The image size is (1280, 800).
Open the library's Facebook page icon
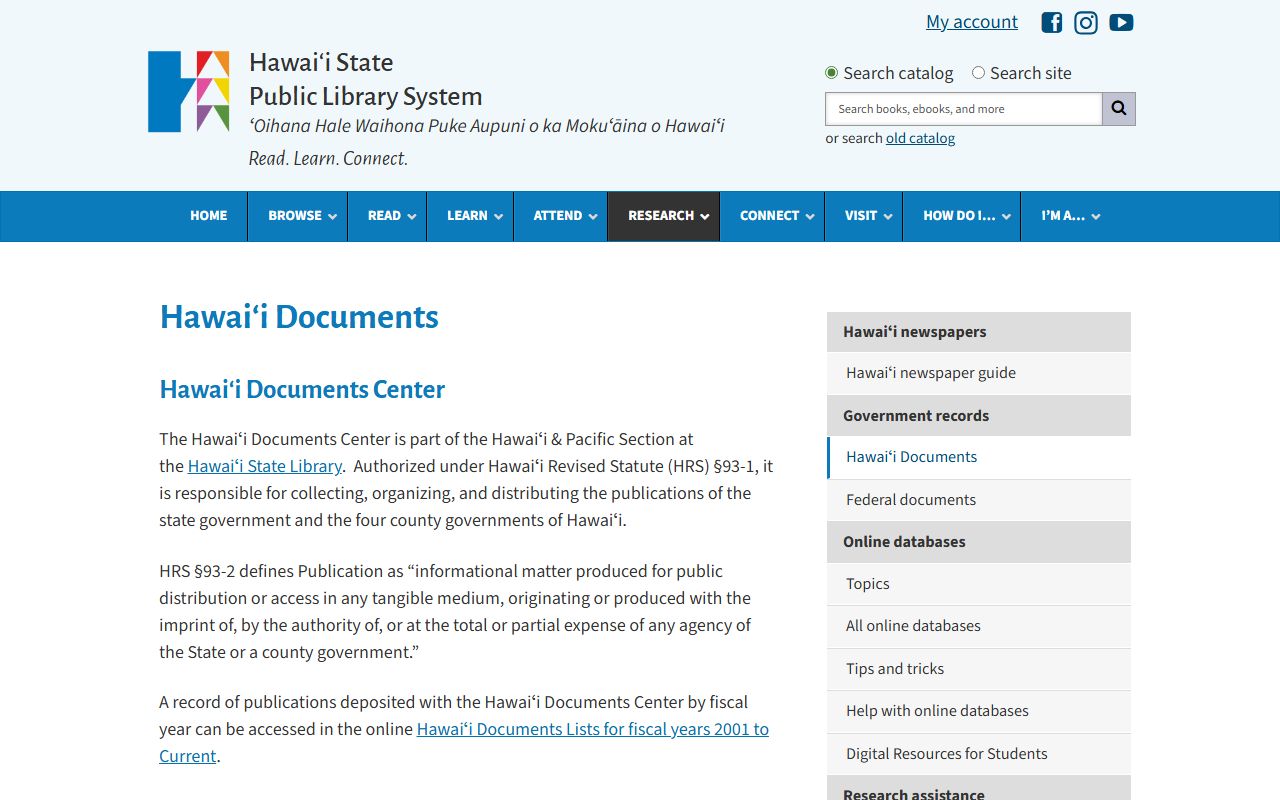click(x=1051, y=22)
